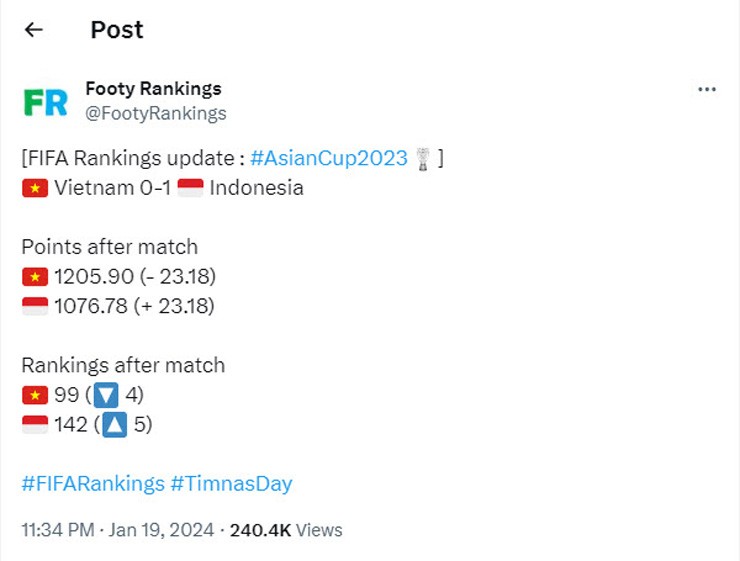Viewport: 740px width, 561px height.
Task: Click the blue up-triangle ranking icon
Action: [114, 425]
